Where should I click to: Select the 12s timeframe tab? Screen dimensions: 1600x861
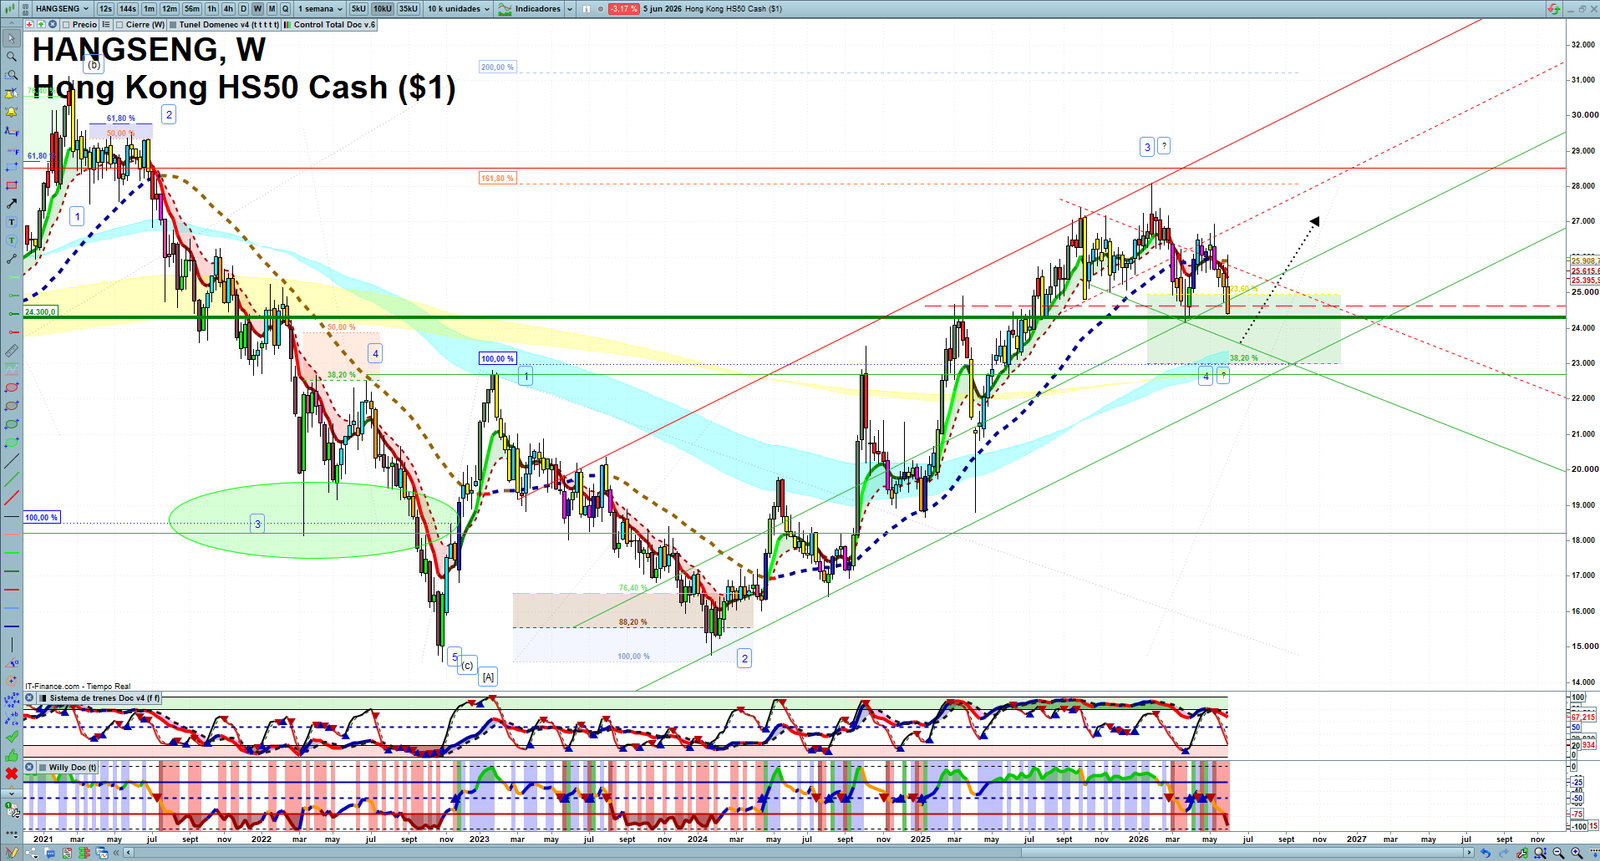(x=105, y=8)
